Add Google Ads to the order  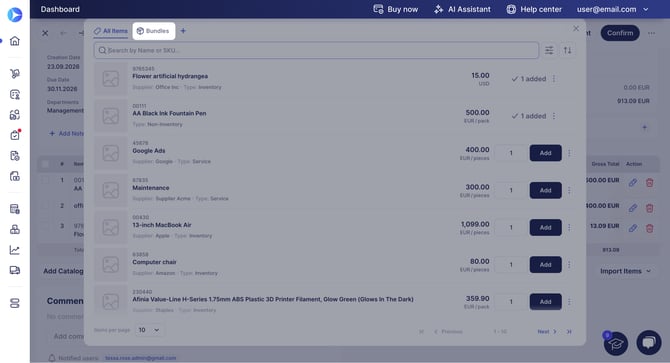pos(546,153)
